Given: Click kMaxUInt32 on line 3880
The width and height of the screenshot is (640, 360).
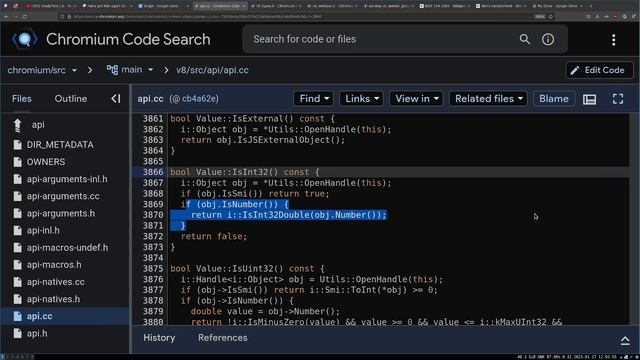Looking at the screenshot, I should tap(520, 322).
